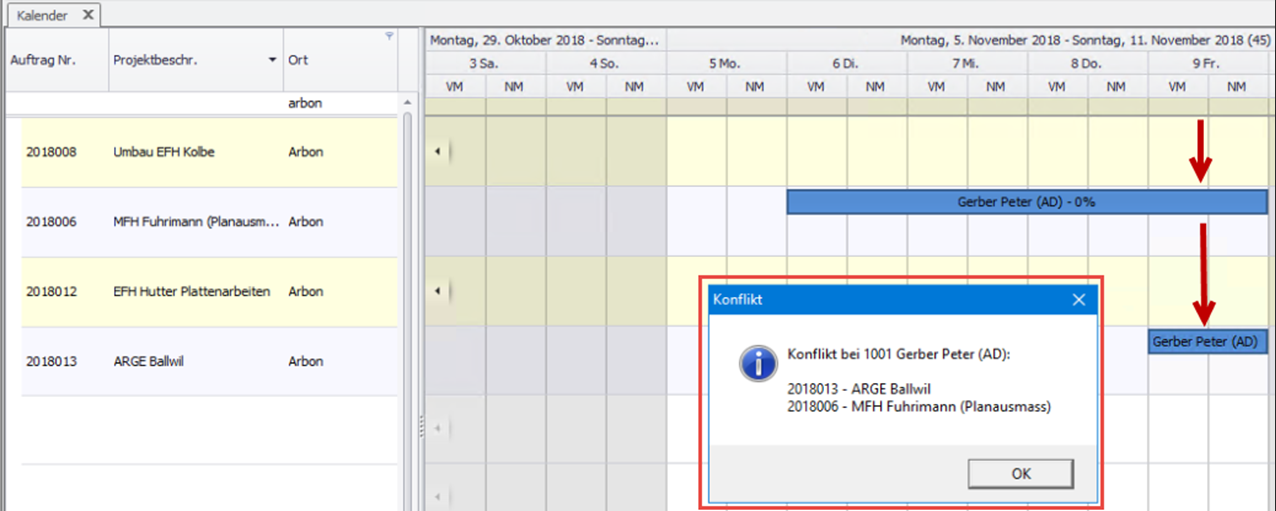The width and height of the screenshot is (1276, 511).
Task: Click the '4 So.' day header
Action: tap(606, 63)
